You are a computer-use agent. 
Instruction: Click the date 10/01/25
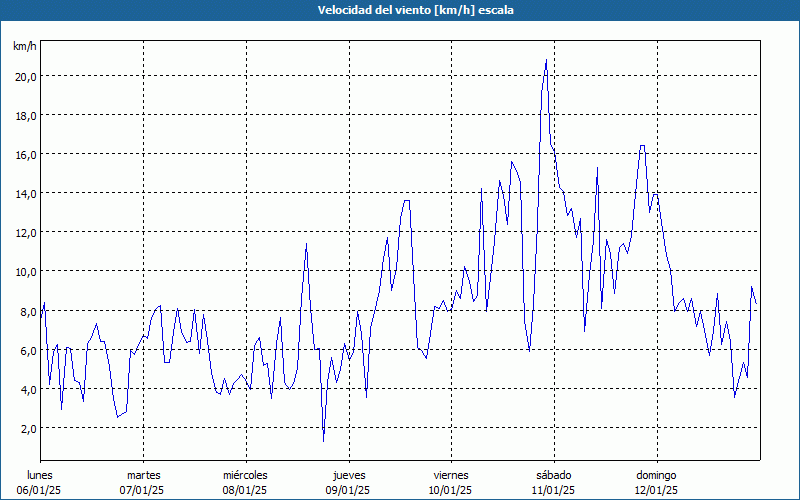pos(450,490)
